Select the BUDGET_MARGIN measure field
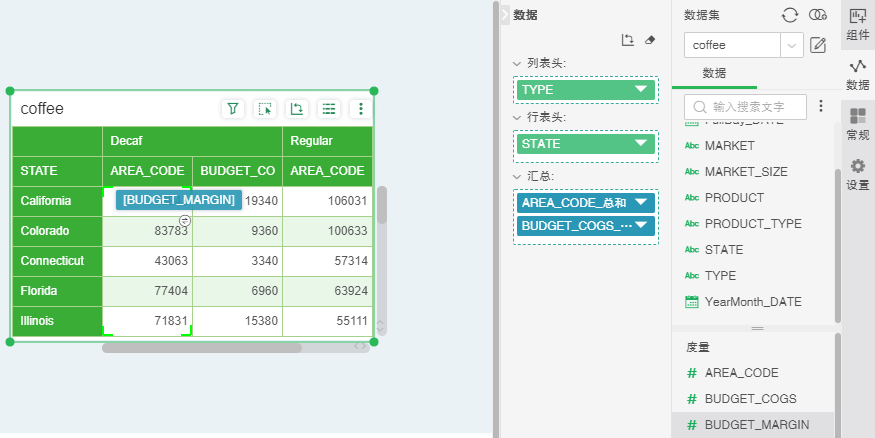Screen dimensions: 875x438 click(757, 425)
